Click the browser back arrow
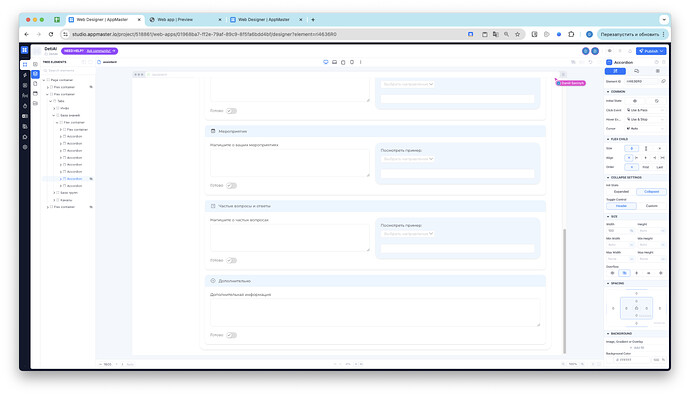Image resolution: width=690 pixels, height=396 pixels. click(27, 34)
